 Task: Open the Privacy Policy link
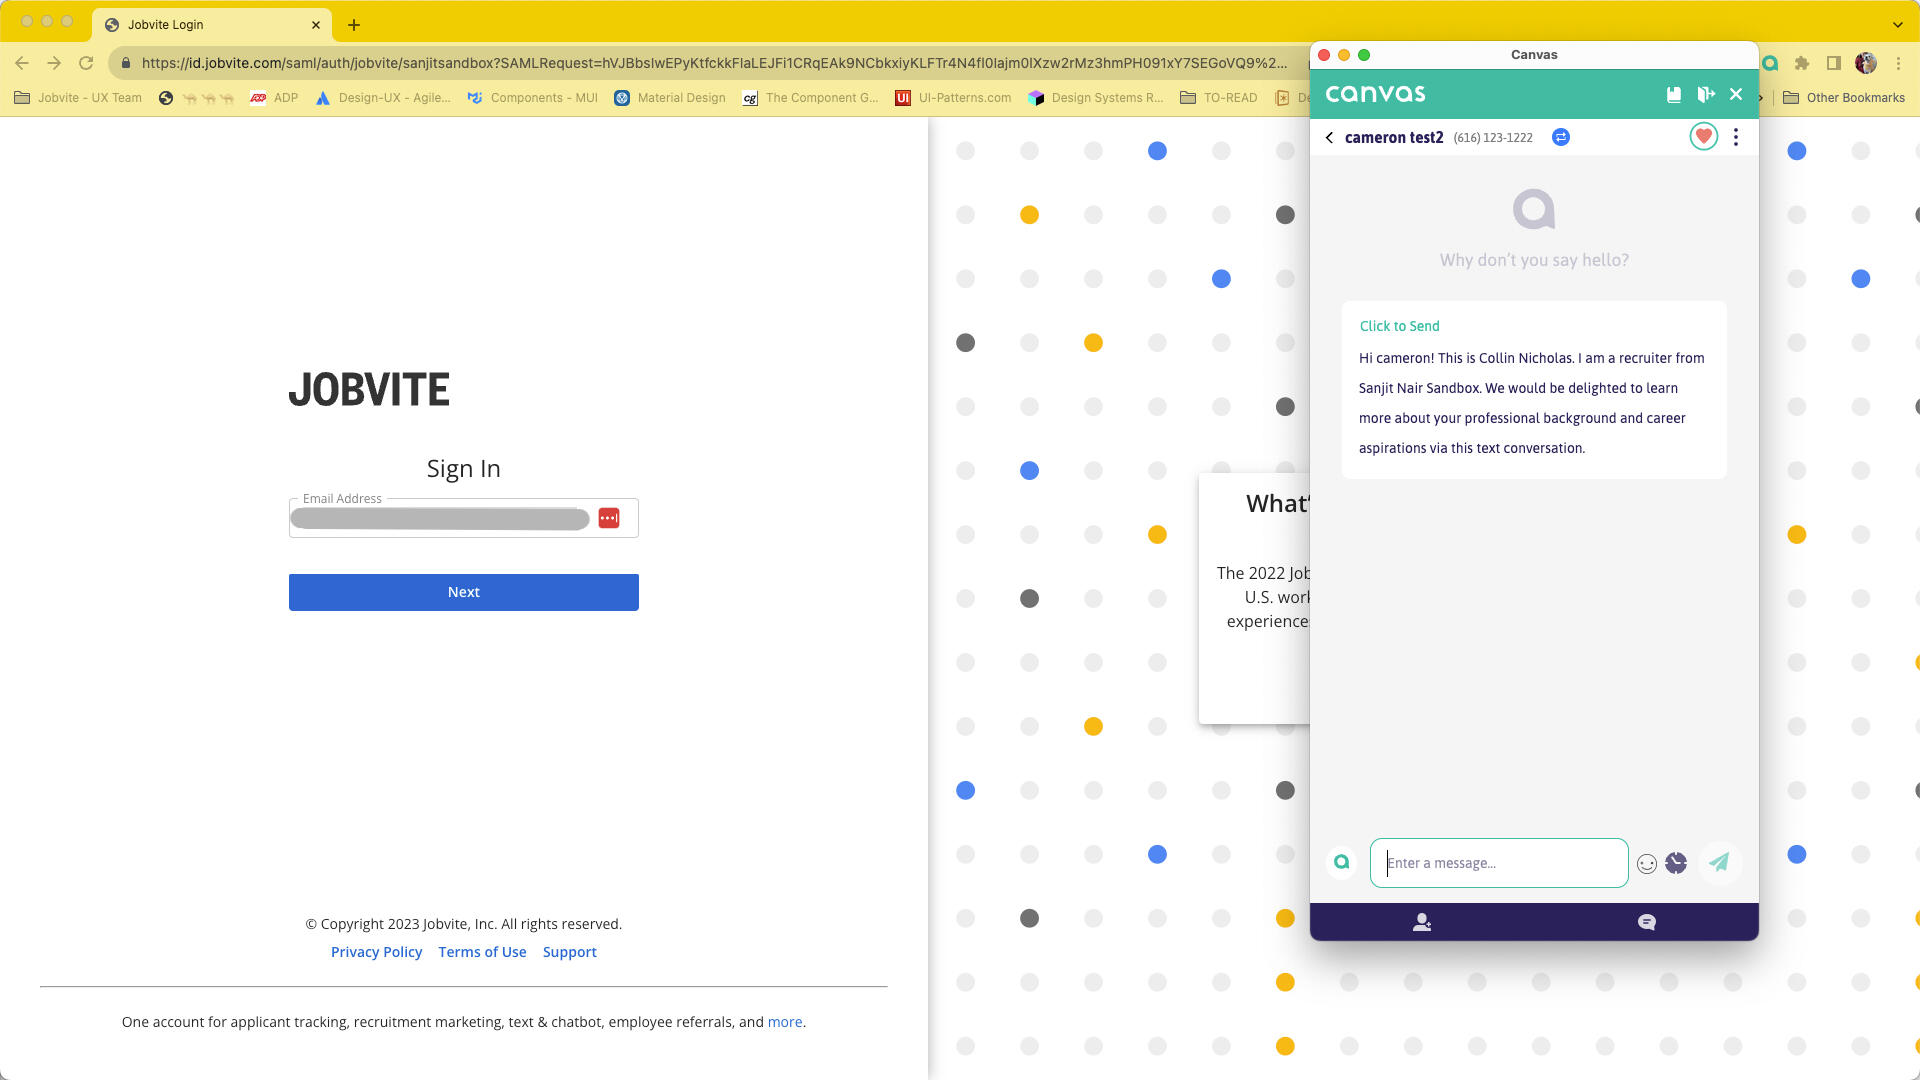376,951
